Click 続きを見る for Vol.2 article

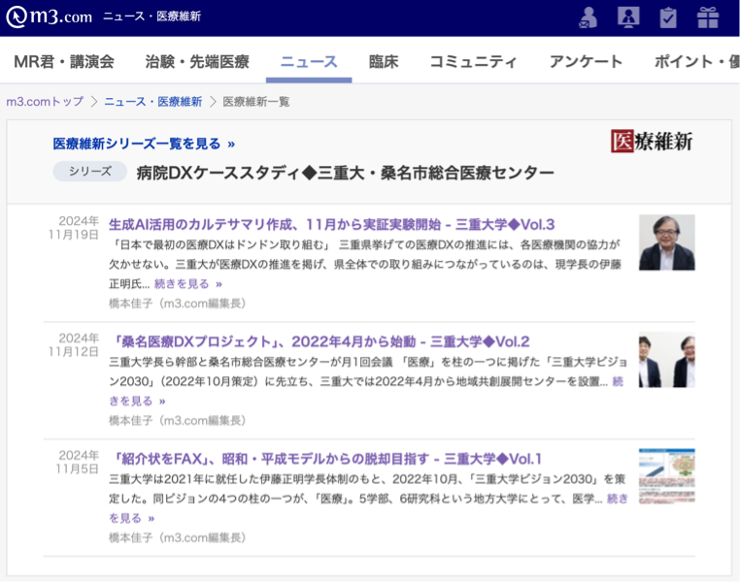coord(137,401)
